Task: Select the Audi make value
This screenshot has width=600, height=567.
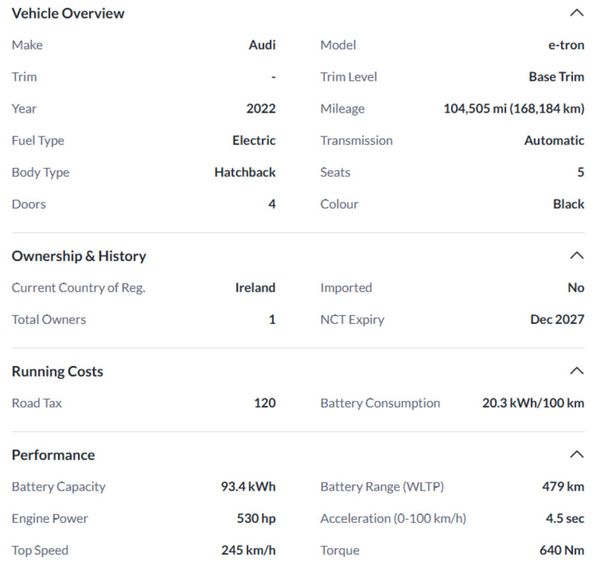Action: [262, 45]
